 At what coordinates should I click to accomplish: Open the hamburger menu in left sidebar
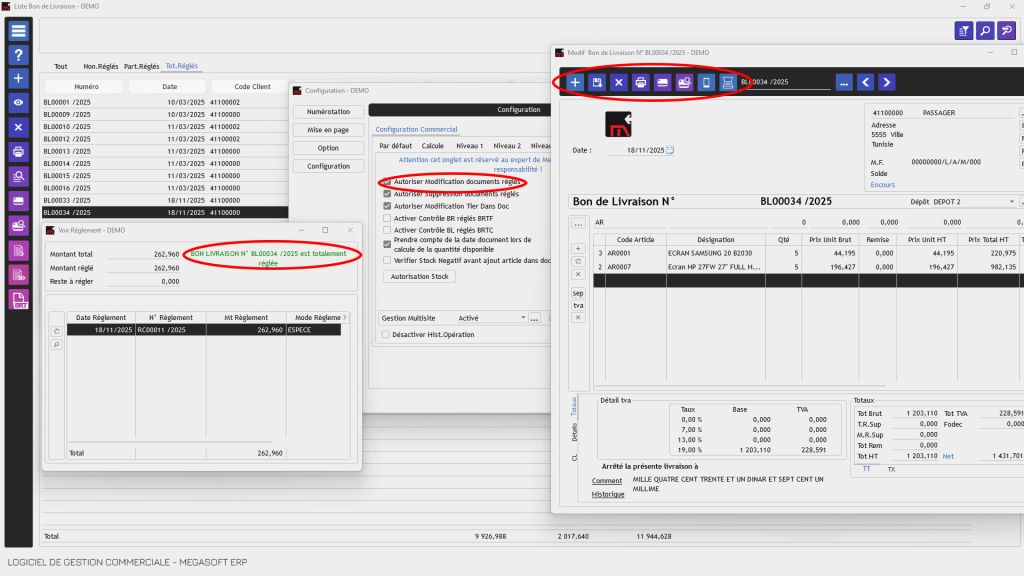18,31
